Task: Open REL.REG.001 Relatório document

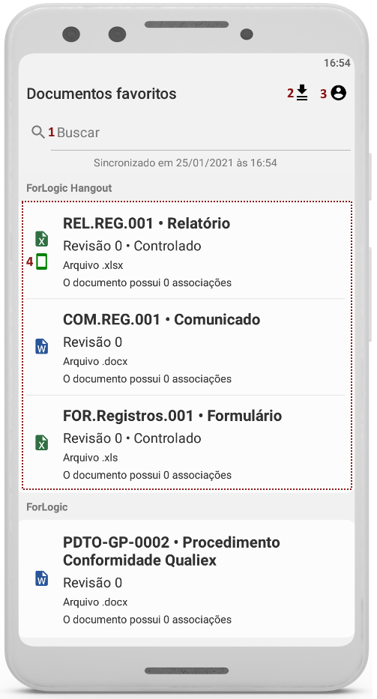Action: [x=186, y=251]
